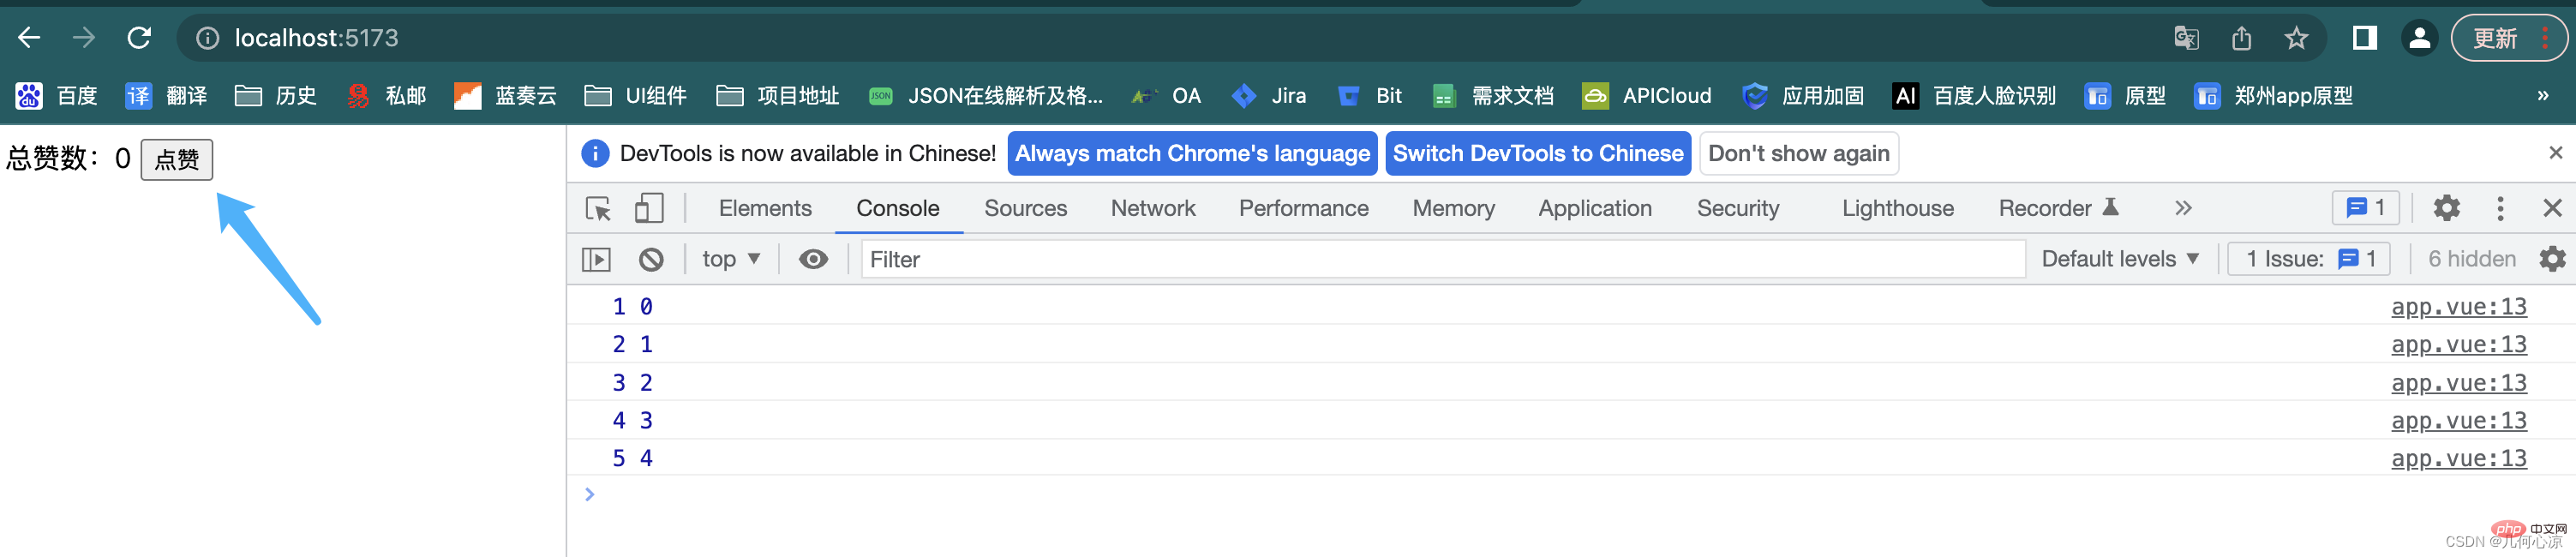Image resolution: width=2576 pixels, height=557 pixels.
Task: Click the 更新 update button
Action: click(2509, 38)
